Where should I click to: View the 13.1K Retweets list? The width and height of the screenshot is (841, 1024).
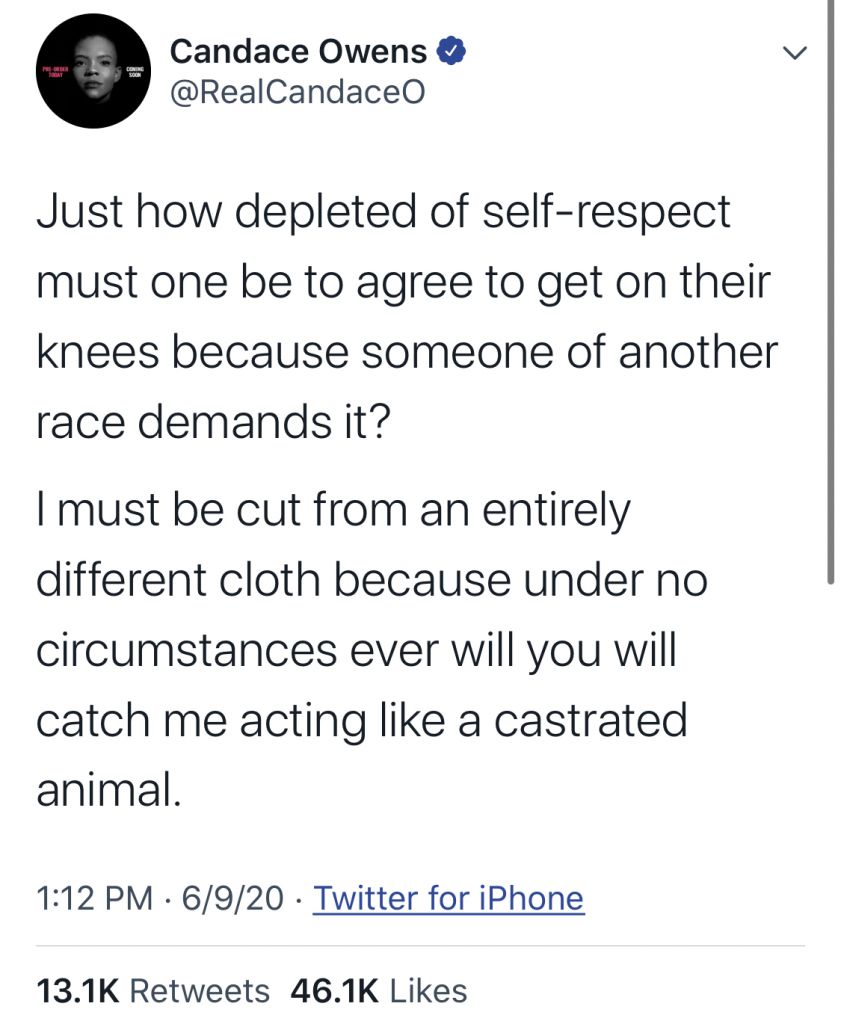click(153, 990)
